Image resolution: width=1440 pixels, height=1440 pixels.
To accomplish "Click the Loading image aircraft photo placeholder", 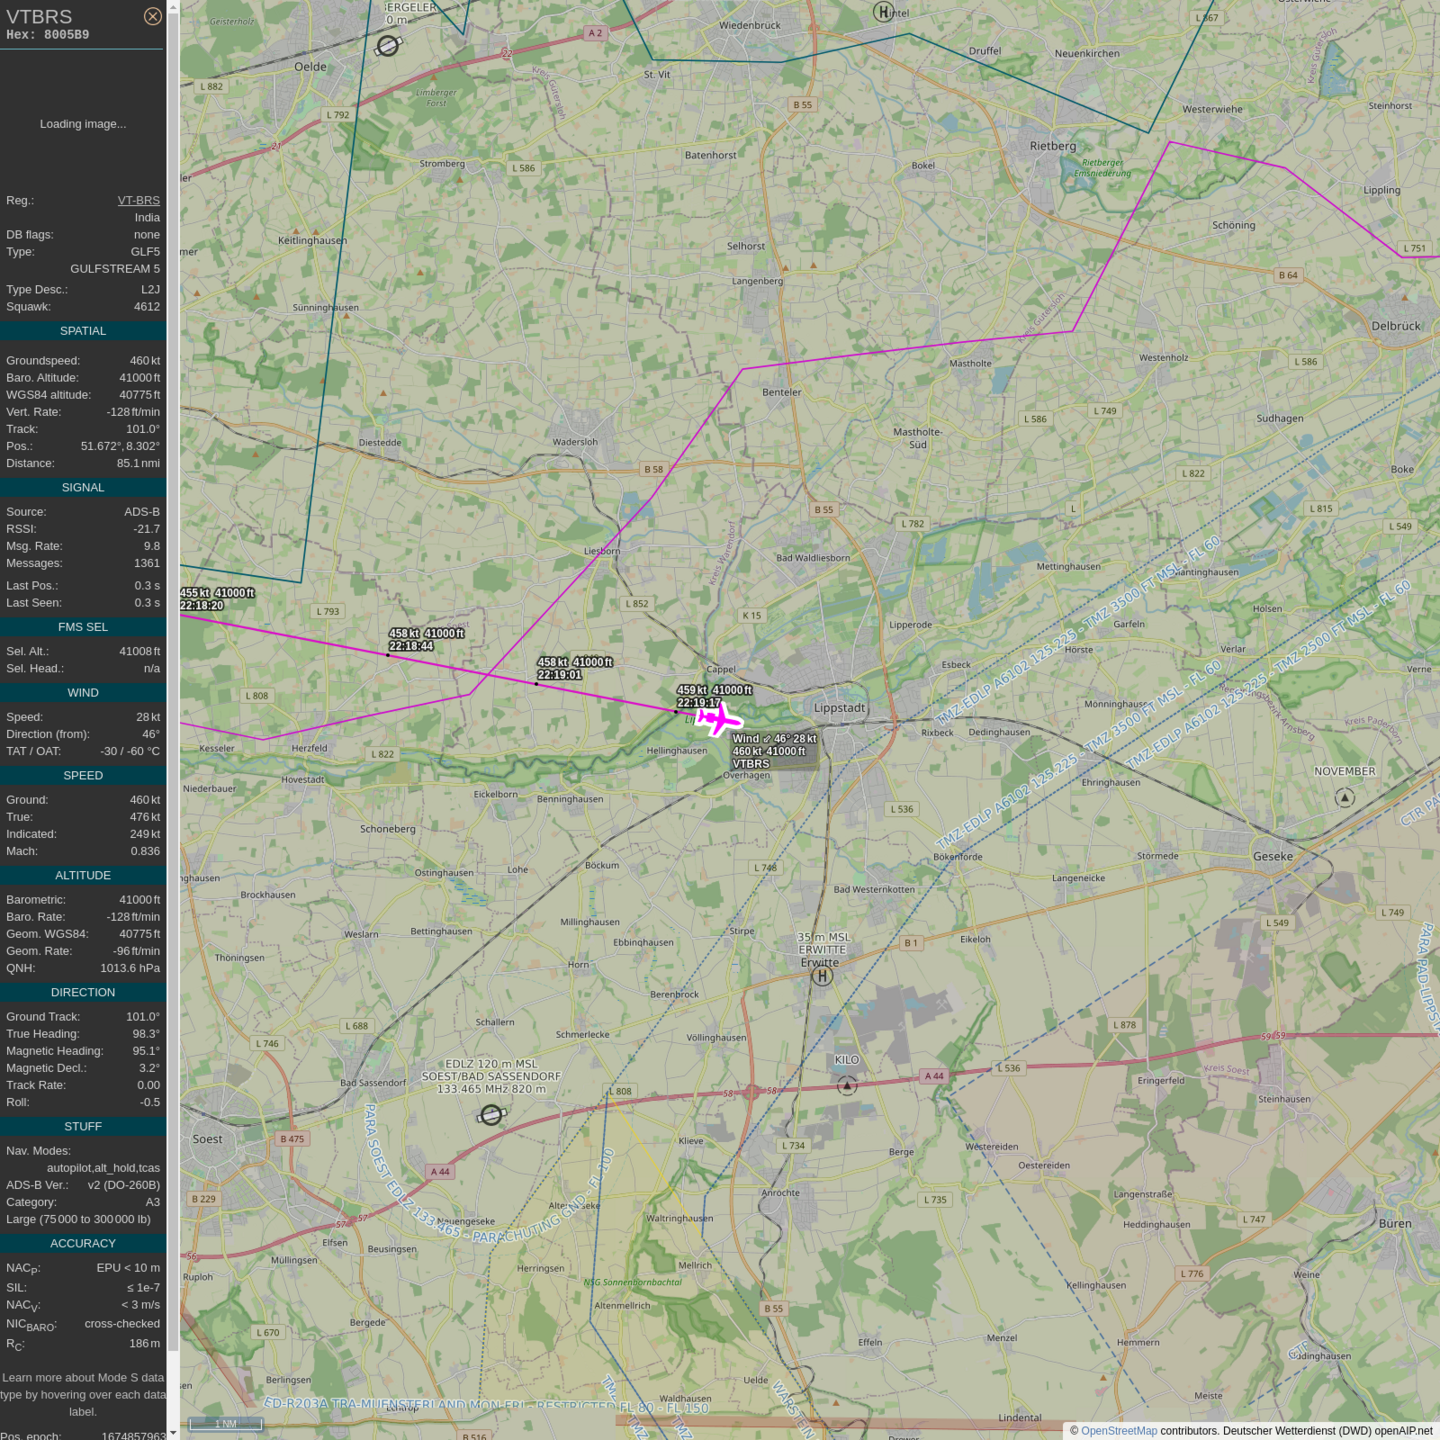I will [x=83, y=124].
